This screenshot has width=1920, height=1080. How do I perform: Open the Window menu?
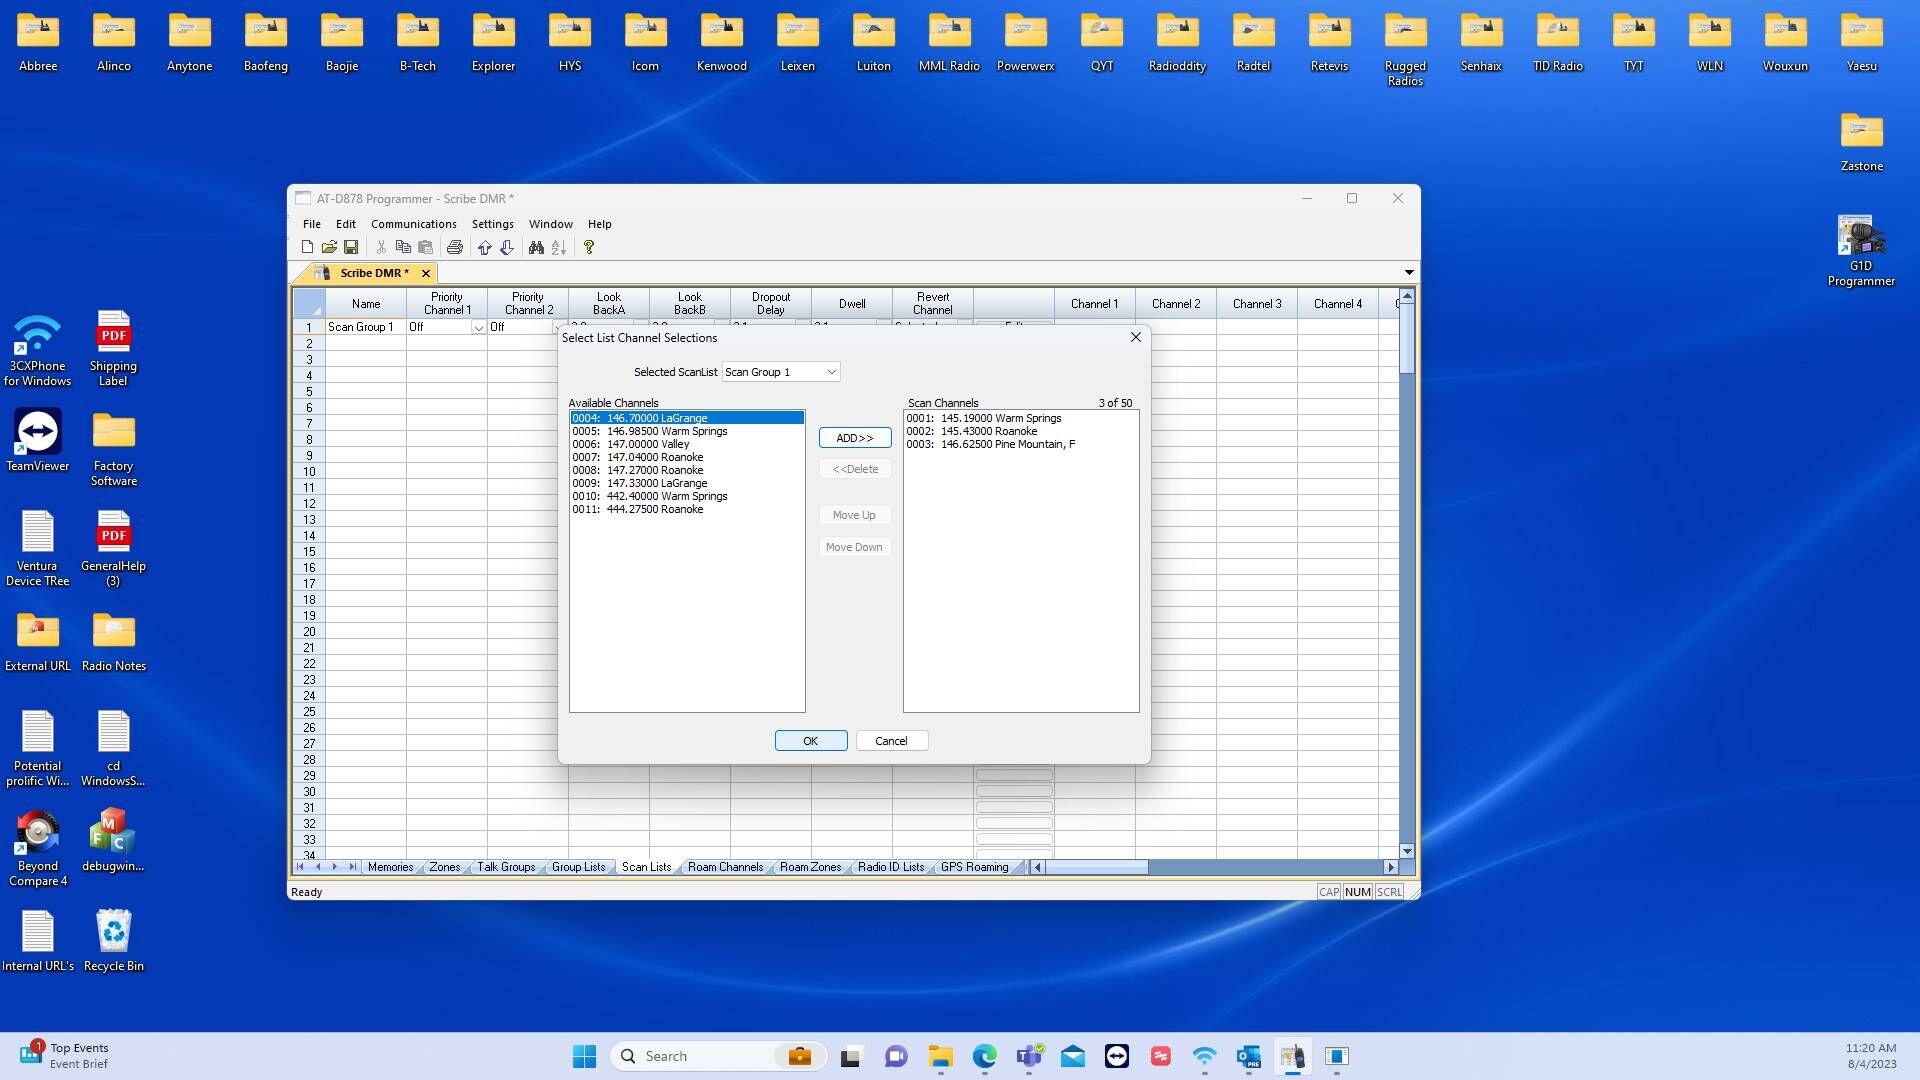(x=551, y=224)
